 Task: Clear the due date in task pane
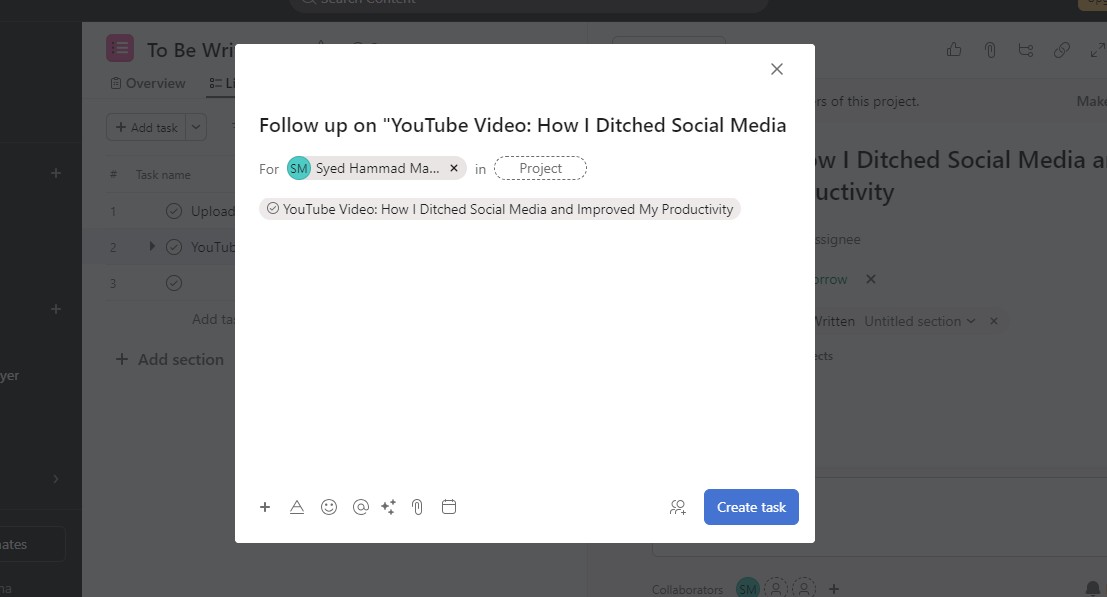point(871,279)
